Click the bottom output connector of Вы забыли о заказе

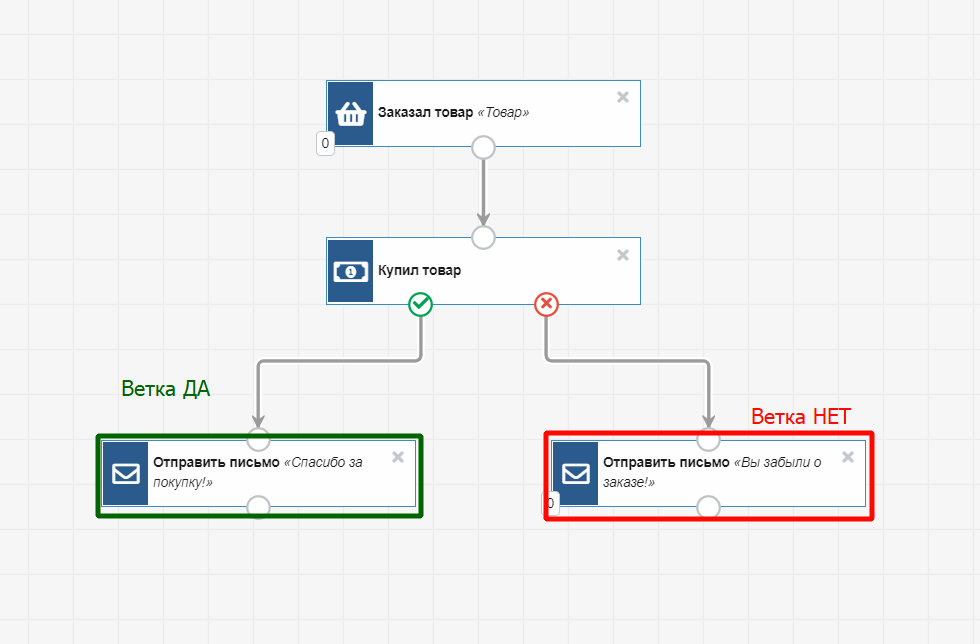[x=708, y=506]
